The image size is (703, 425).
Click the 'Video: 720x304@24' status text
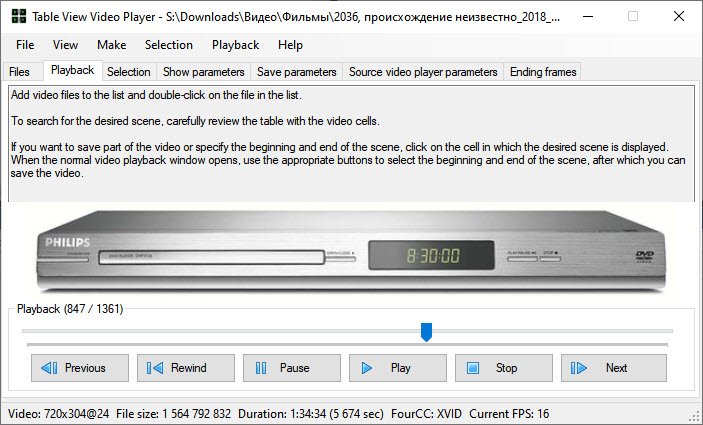click(x=59, y=413)
